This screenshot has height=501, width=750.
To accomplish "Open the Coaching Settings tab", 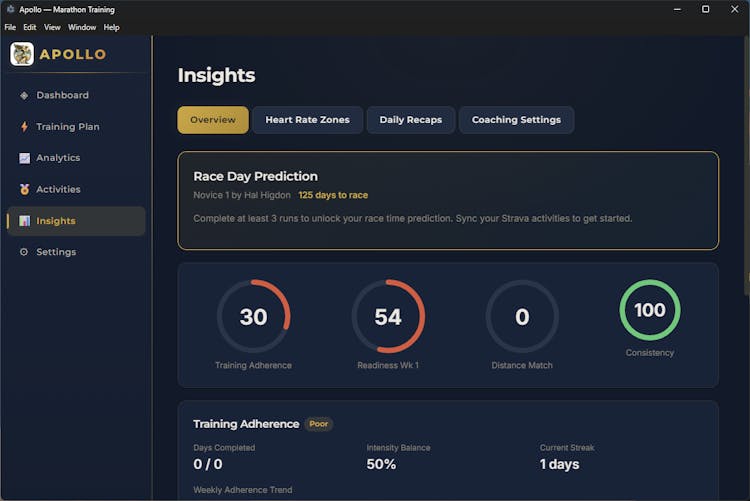I will coord(516,120).
